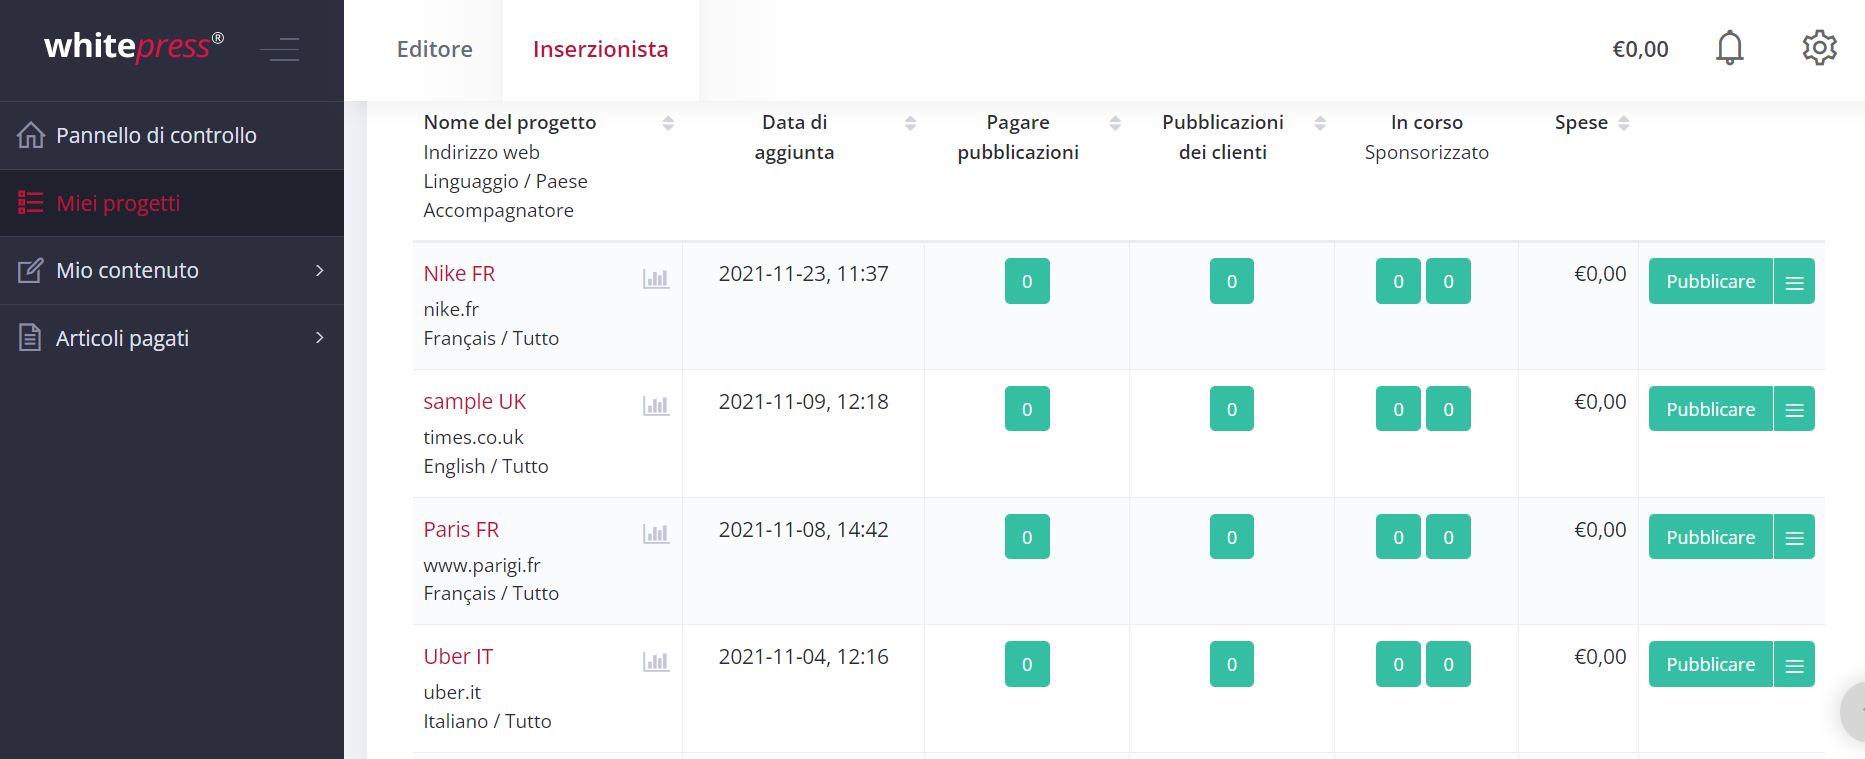The height and width of the screenshot is (759, 1865).
Task: Click Pubblicare for sample UK
Action: tap(1710, 409)
